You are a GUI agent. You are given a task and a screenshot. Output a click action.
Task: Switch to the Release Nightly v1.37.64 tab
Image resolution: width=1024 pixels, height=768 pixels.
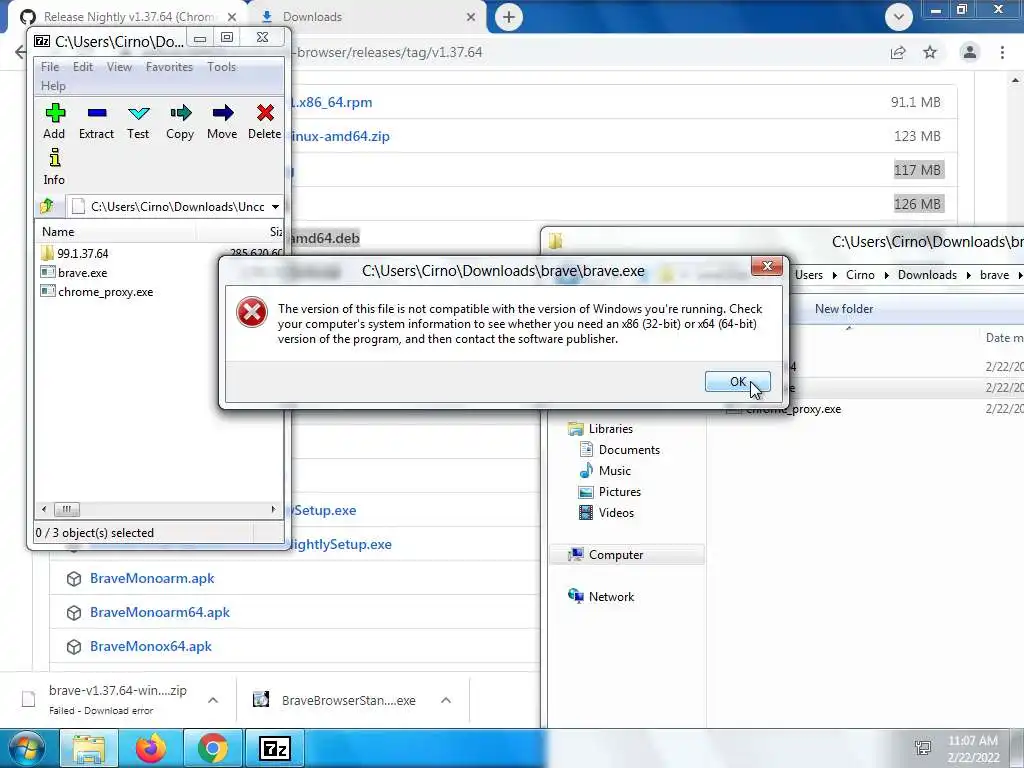pyautogui.click(x=127, y=16)
